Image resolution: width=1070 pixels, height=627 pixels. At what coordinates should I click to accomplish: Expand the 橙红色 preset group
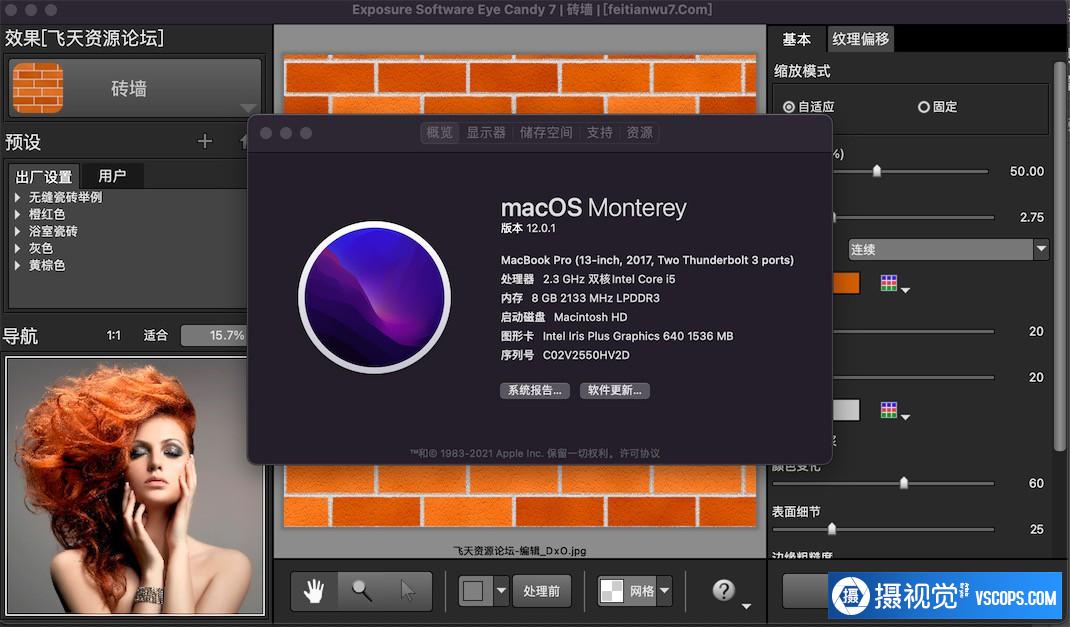pos(17,214)
